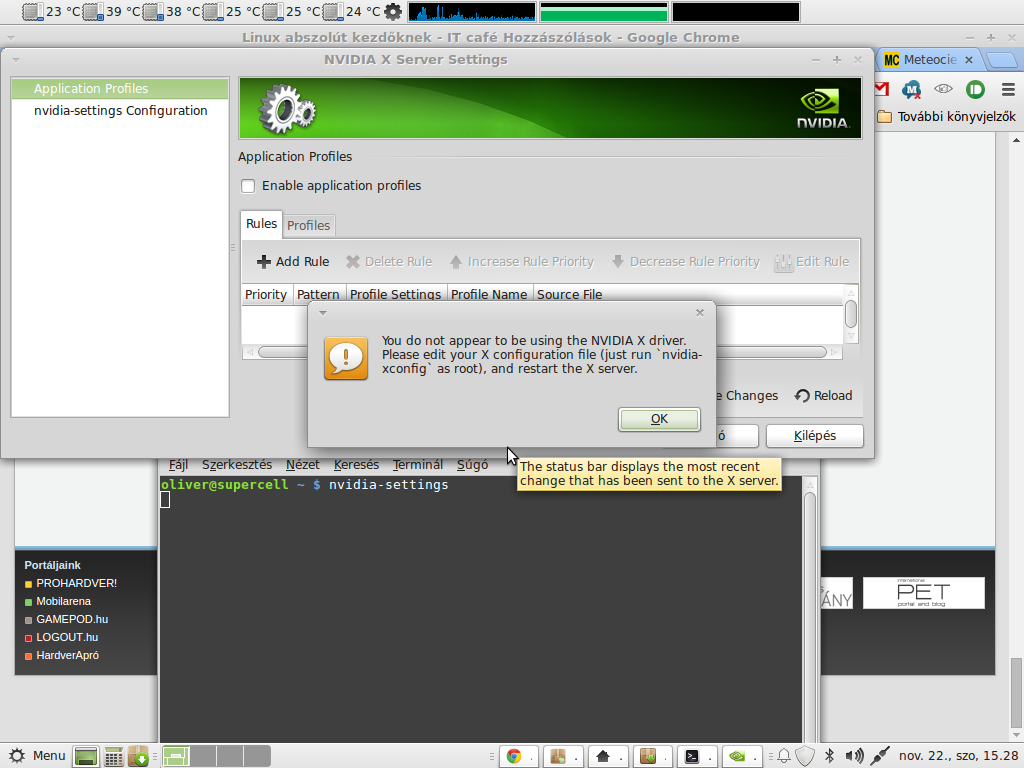Open the NVIDIA X Server Settings window menu arrow
This screenshot has width=1024, height=768.
(x=16, y=59)
